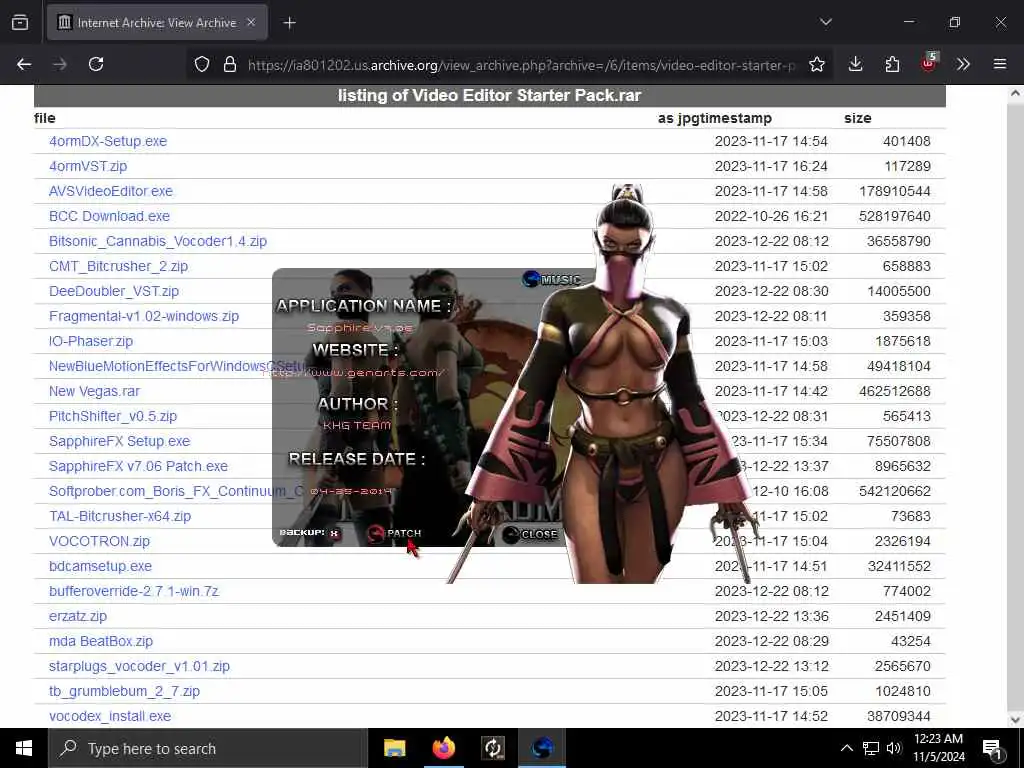1024x768 pixels.
Task: Click size value 401408
Action: point(906,141)
